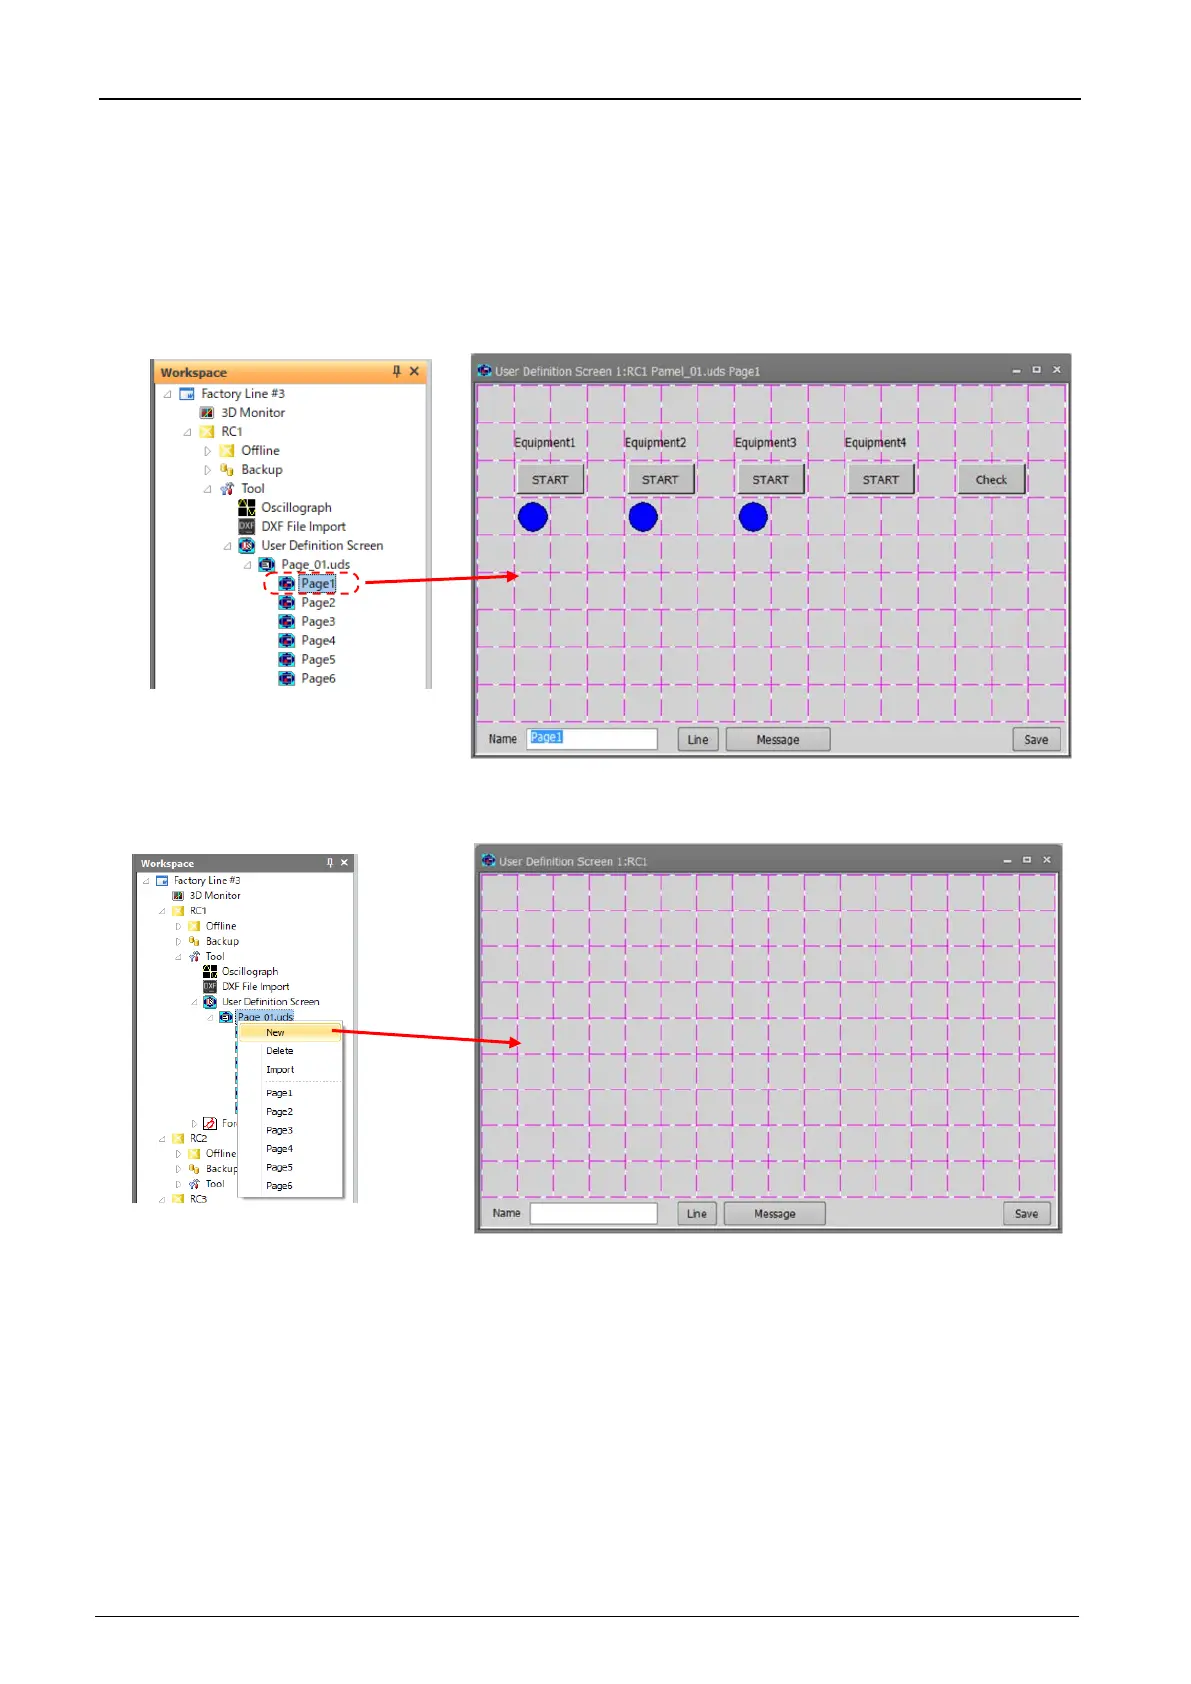The image size is (1191, 1684).
Task: Click the title icon of Pamel_01.uds Page1 window
Action: [484, 371]
